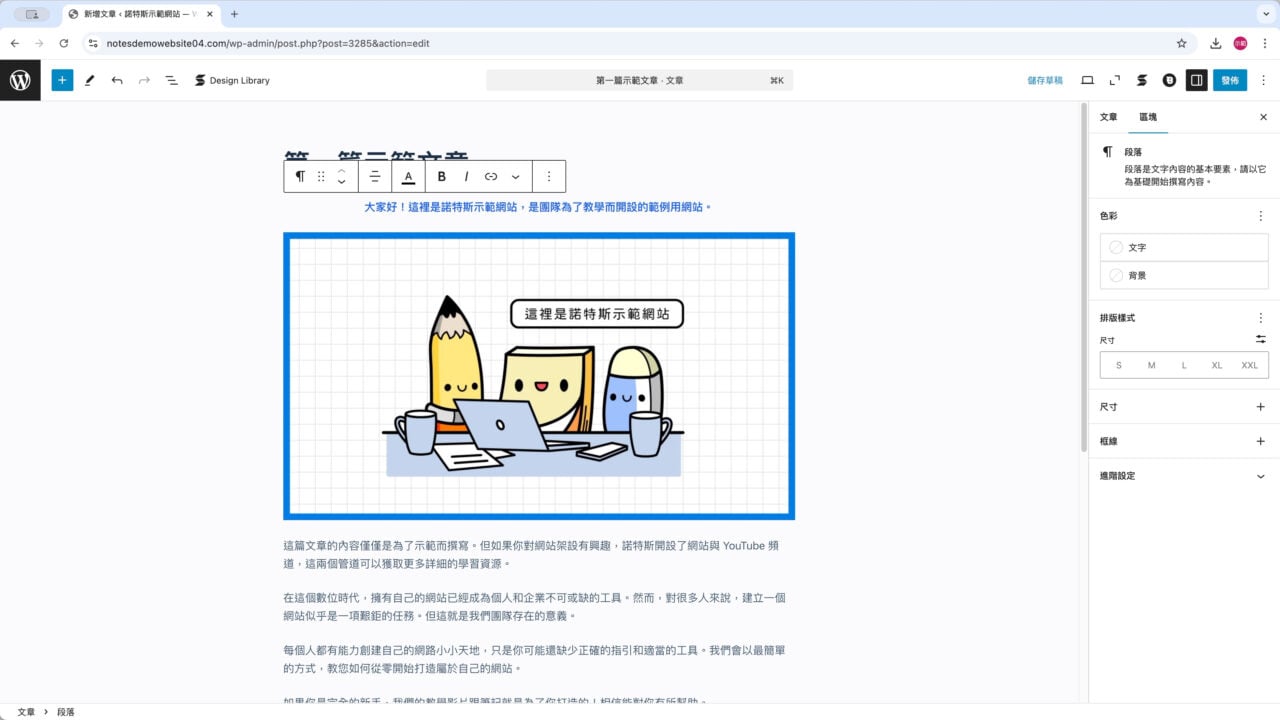
Task: Open the block inserter with the blue plus
Action: coord(62,80)
